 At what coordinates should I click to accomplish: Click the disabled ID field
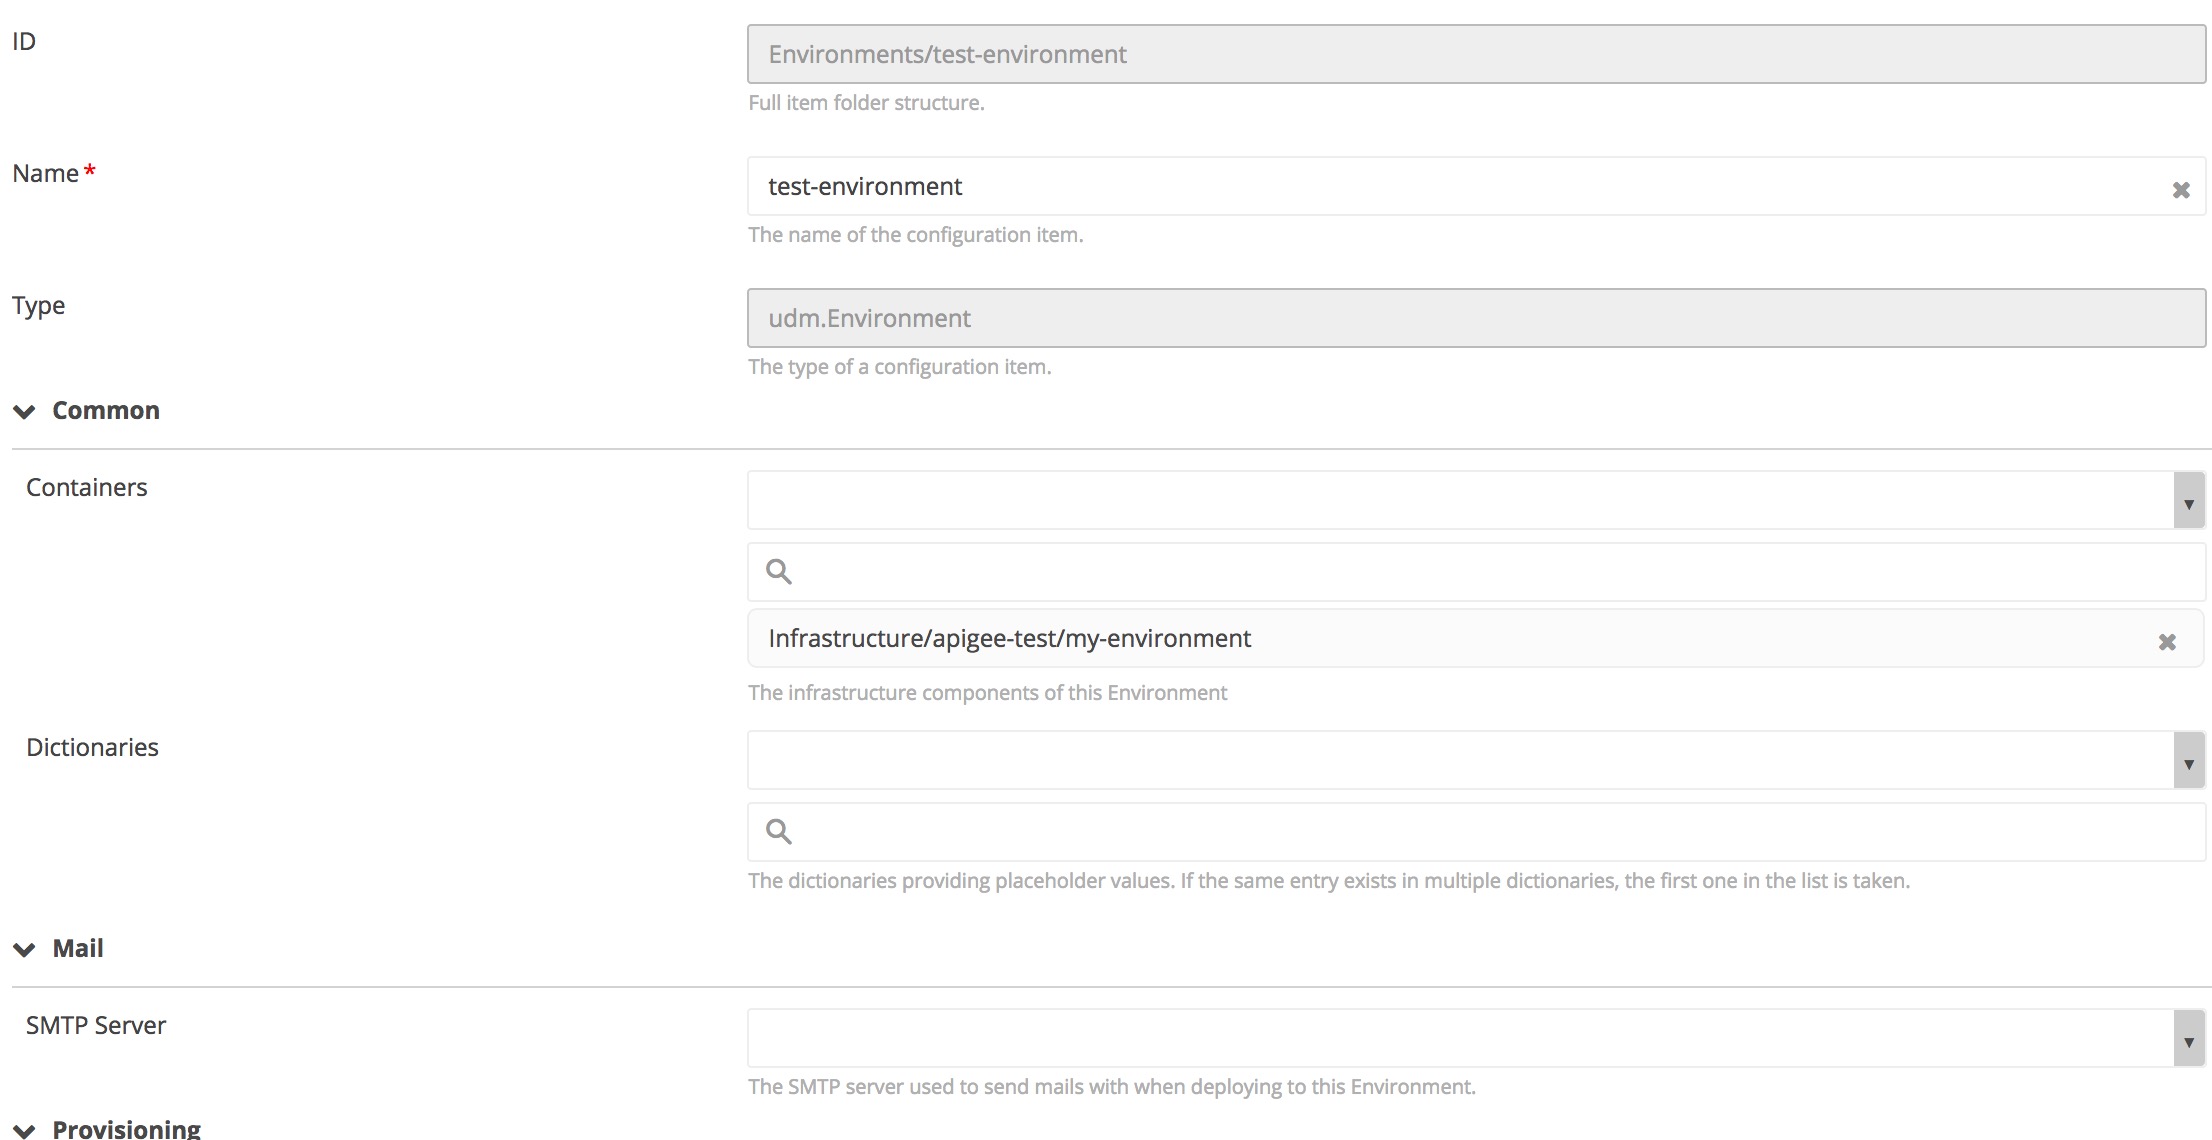coord(1475,55)
